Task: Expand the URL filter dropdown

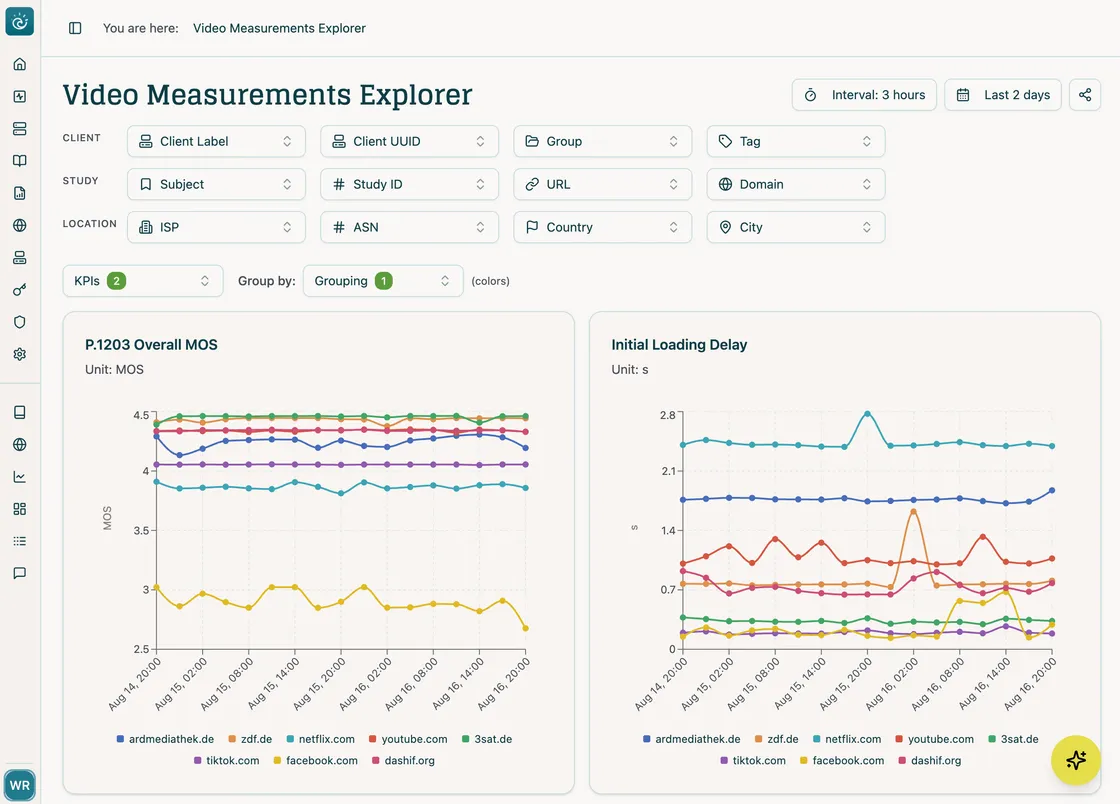Action: 602,184
